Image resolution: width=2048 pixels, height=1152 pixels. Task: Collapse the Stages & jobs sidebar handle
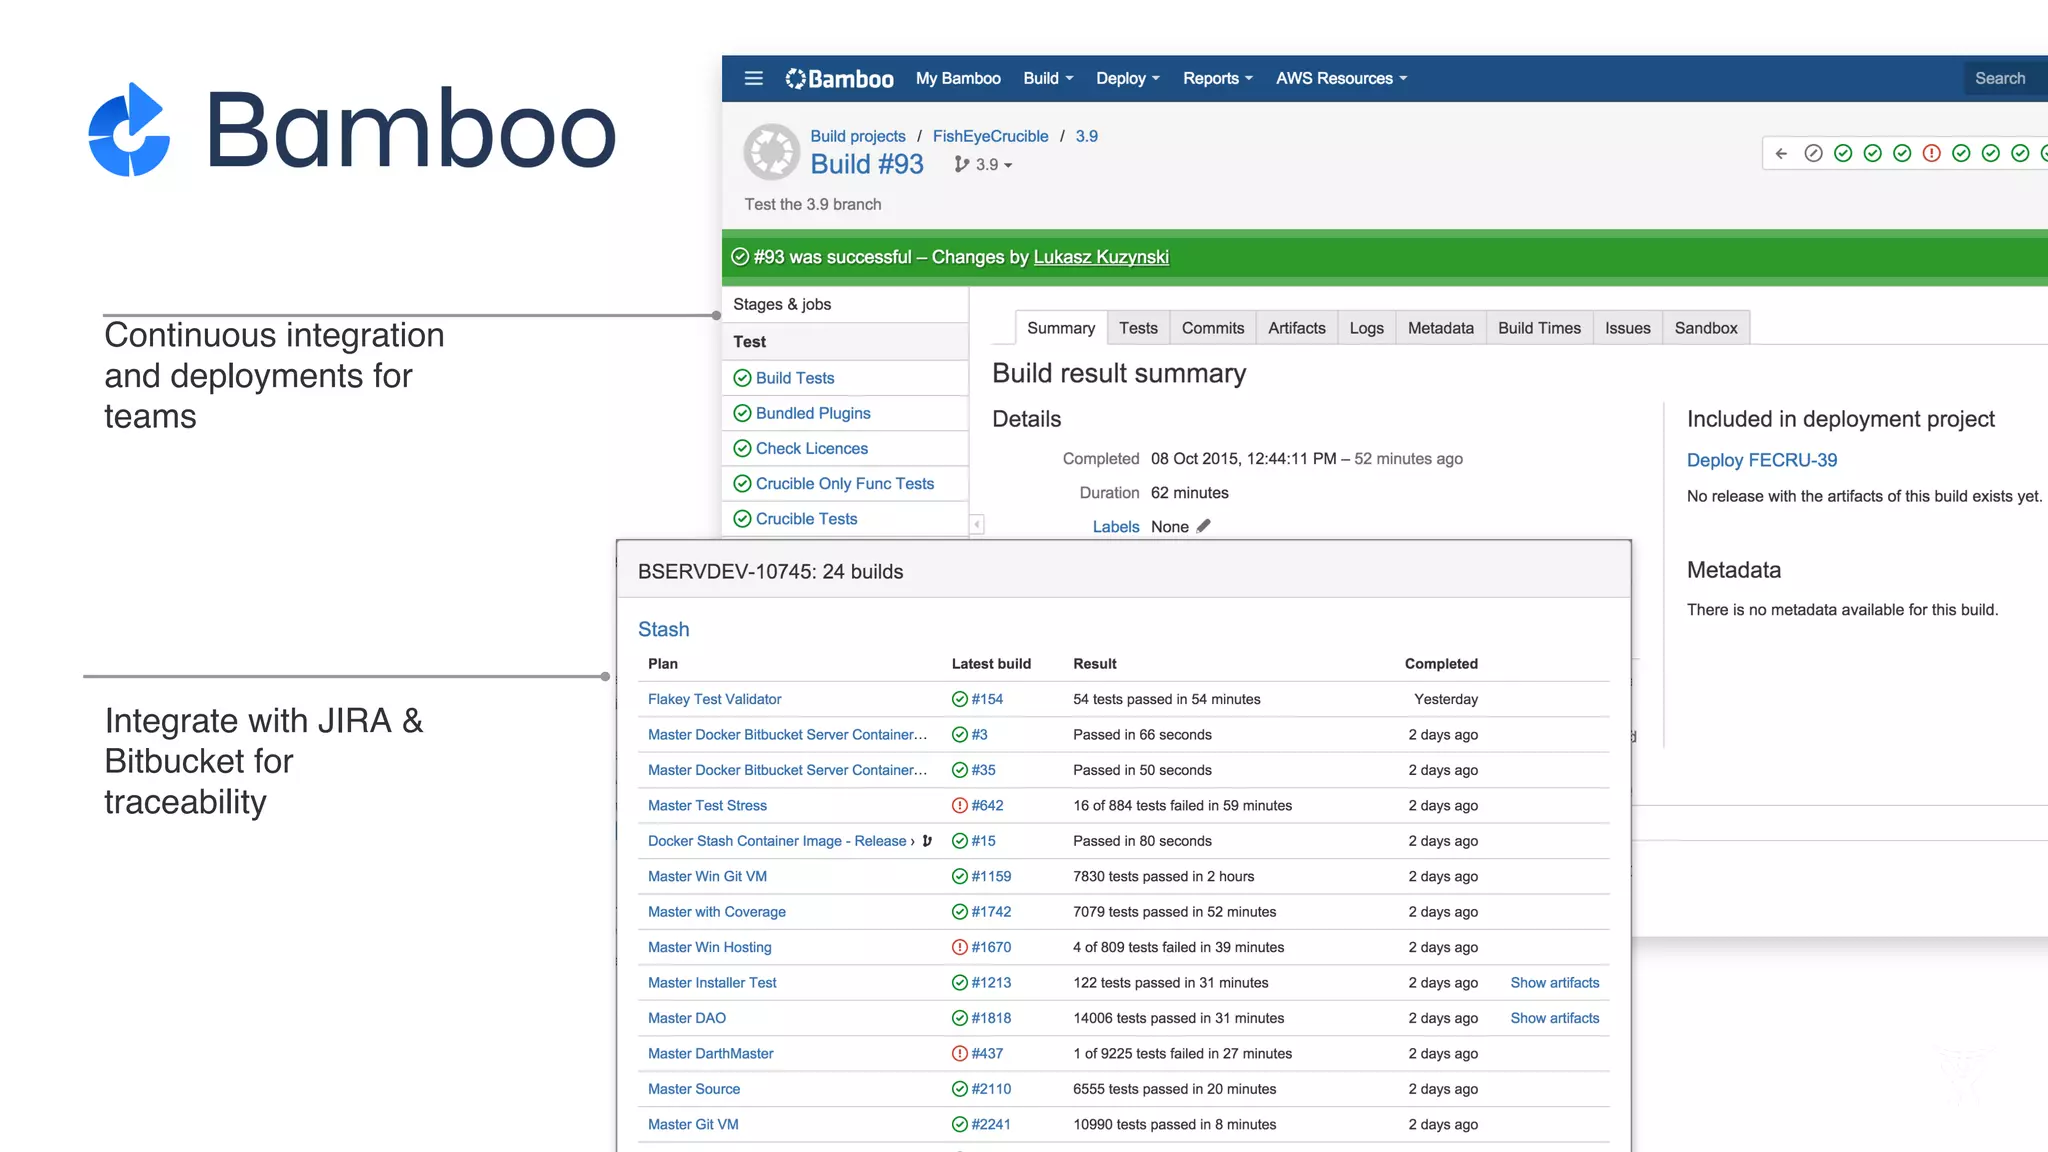[977, 524]
